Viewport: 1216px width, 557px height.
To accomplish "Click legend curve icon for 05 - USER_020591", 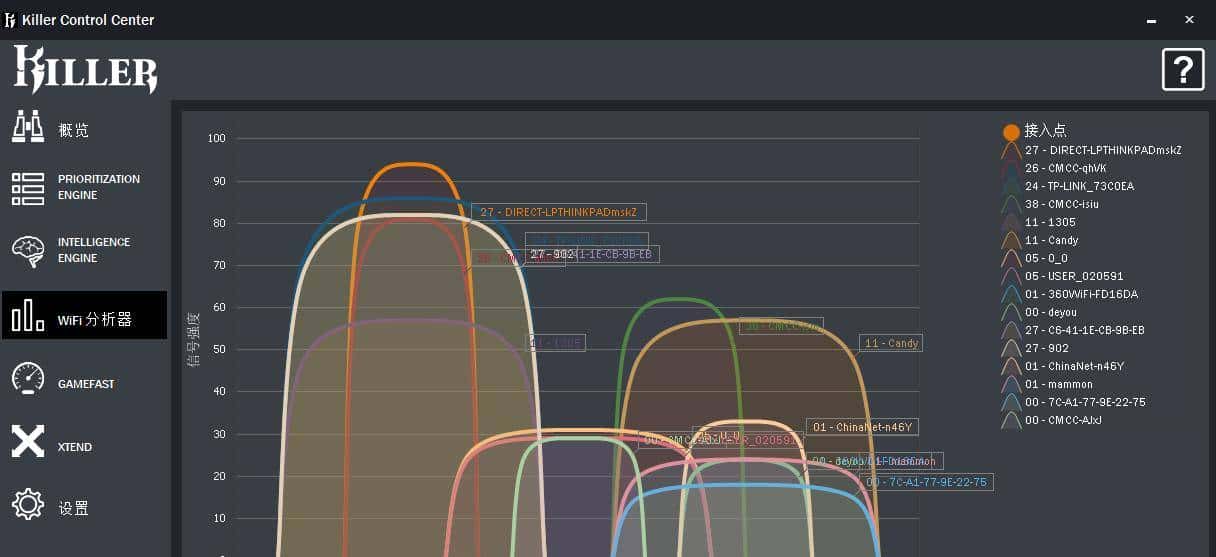I will tap(1011, 276).
